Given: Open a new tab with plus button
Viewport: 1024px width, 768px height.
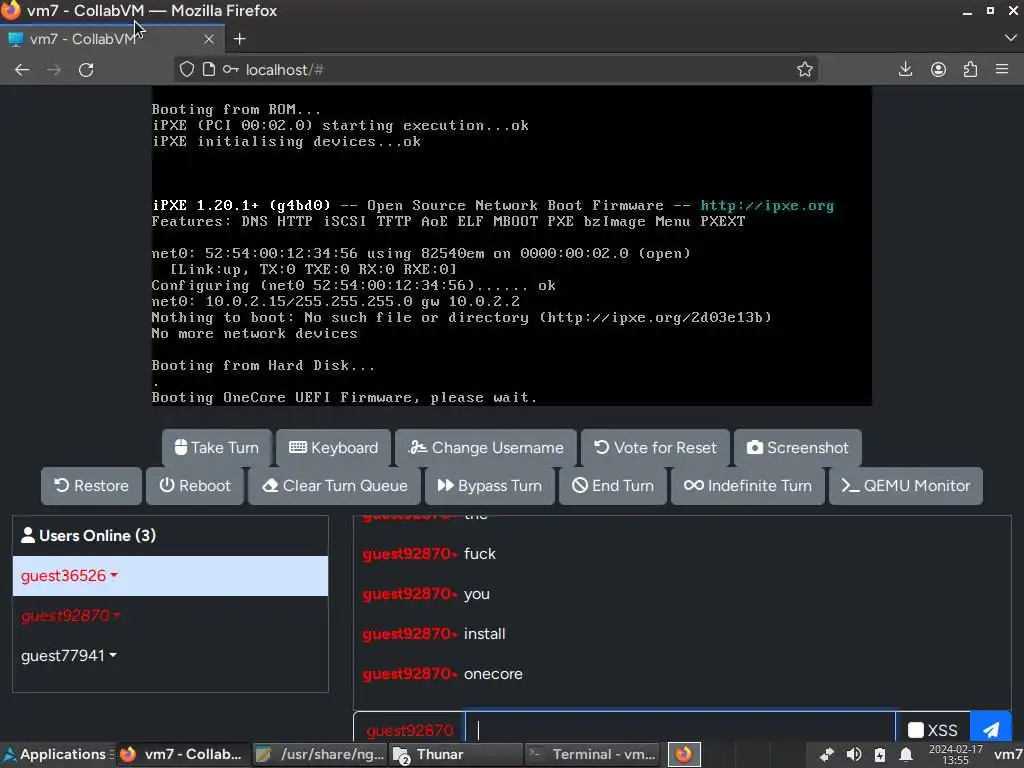Looking at the screenshot, I should coord(240,39).
